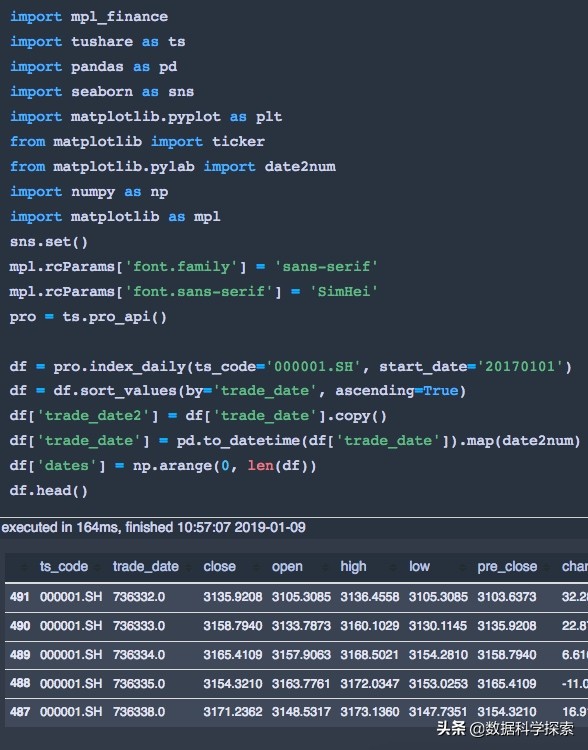Click high value 3136.4558
The width and height of the screenshot is (588, 750).
[369, 597]
